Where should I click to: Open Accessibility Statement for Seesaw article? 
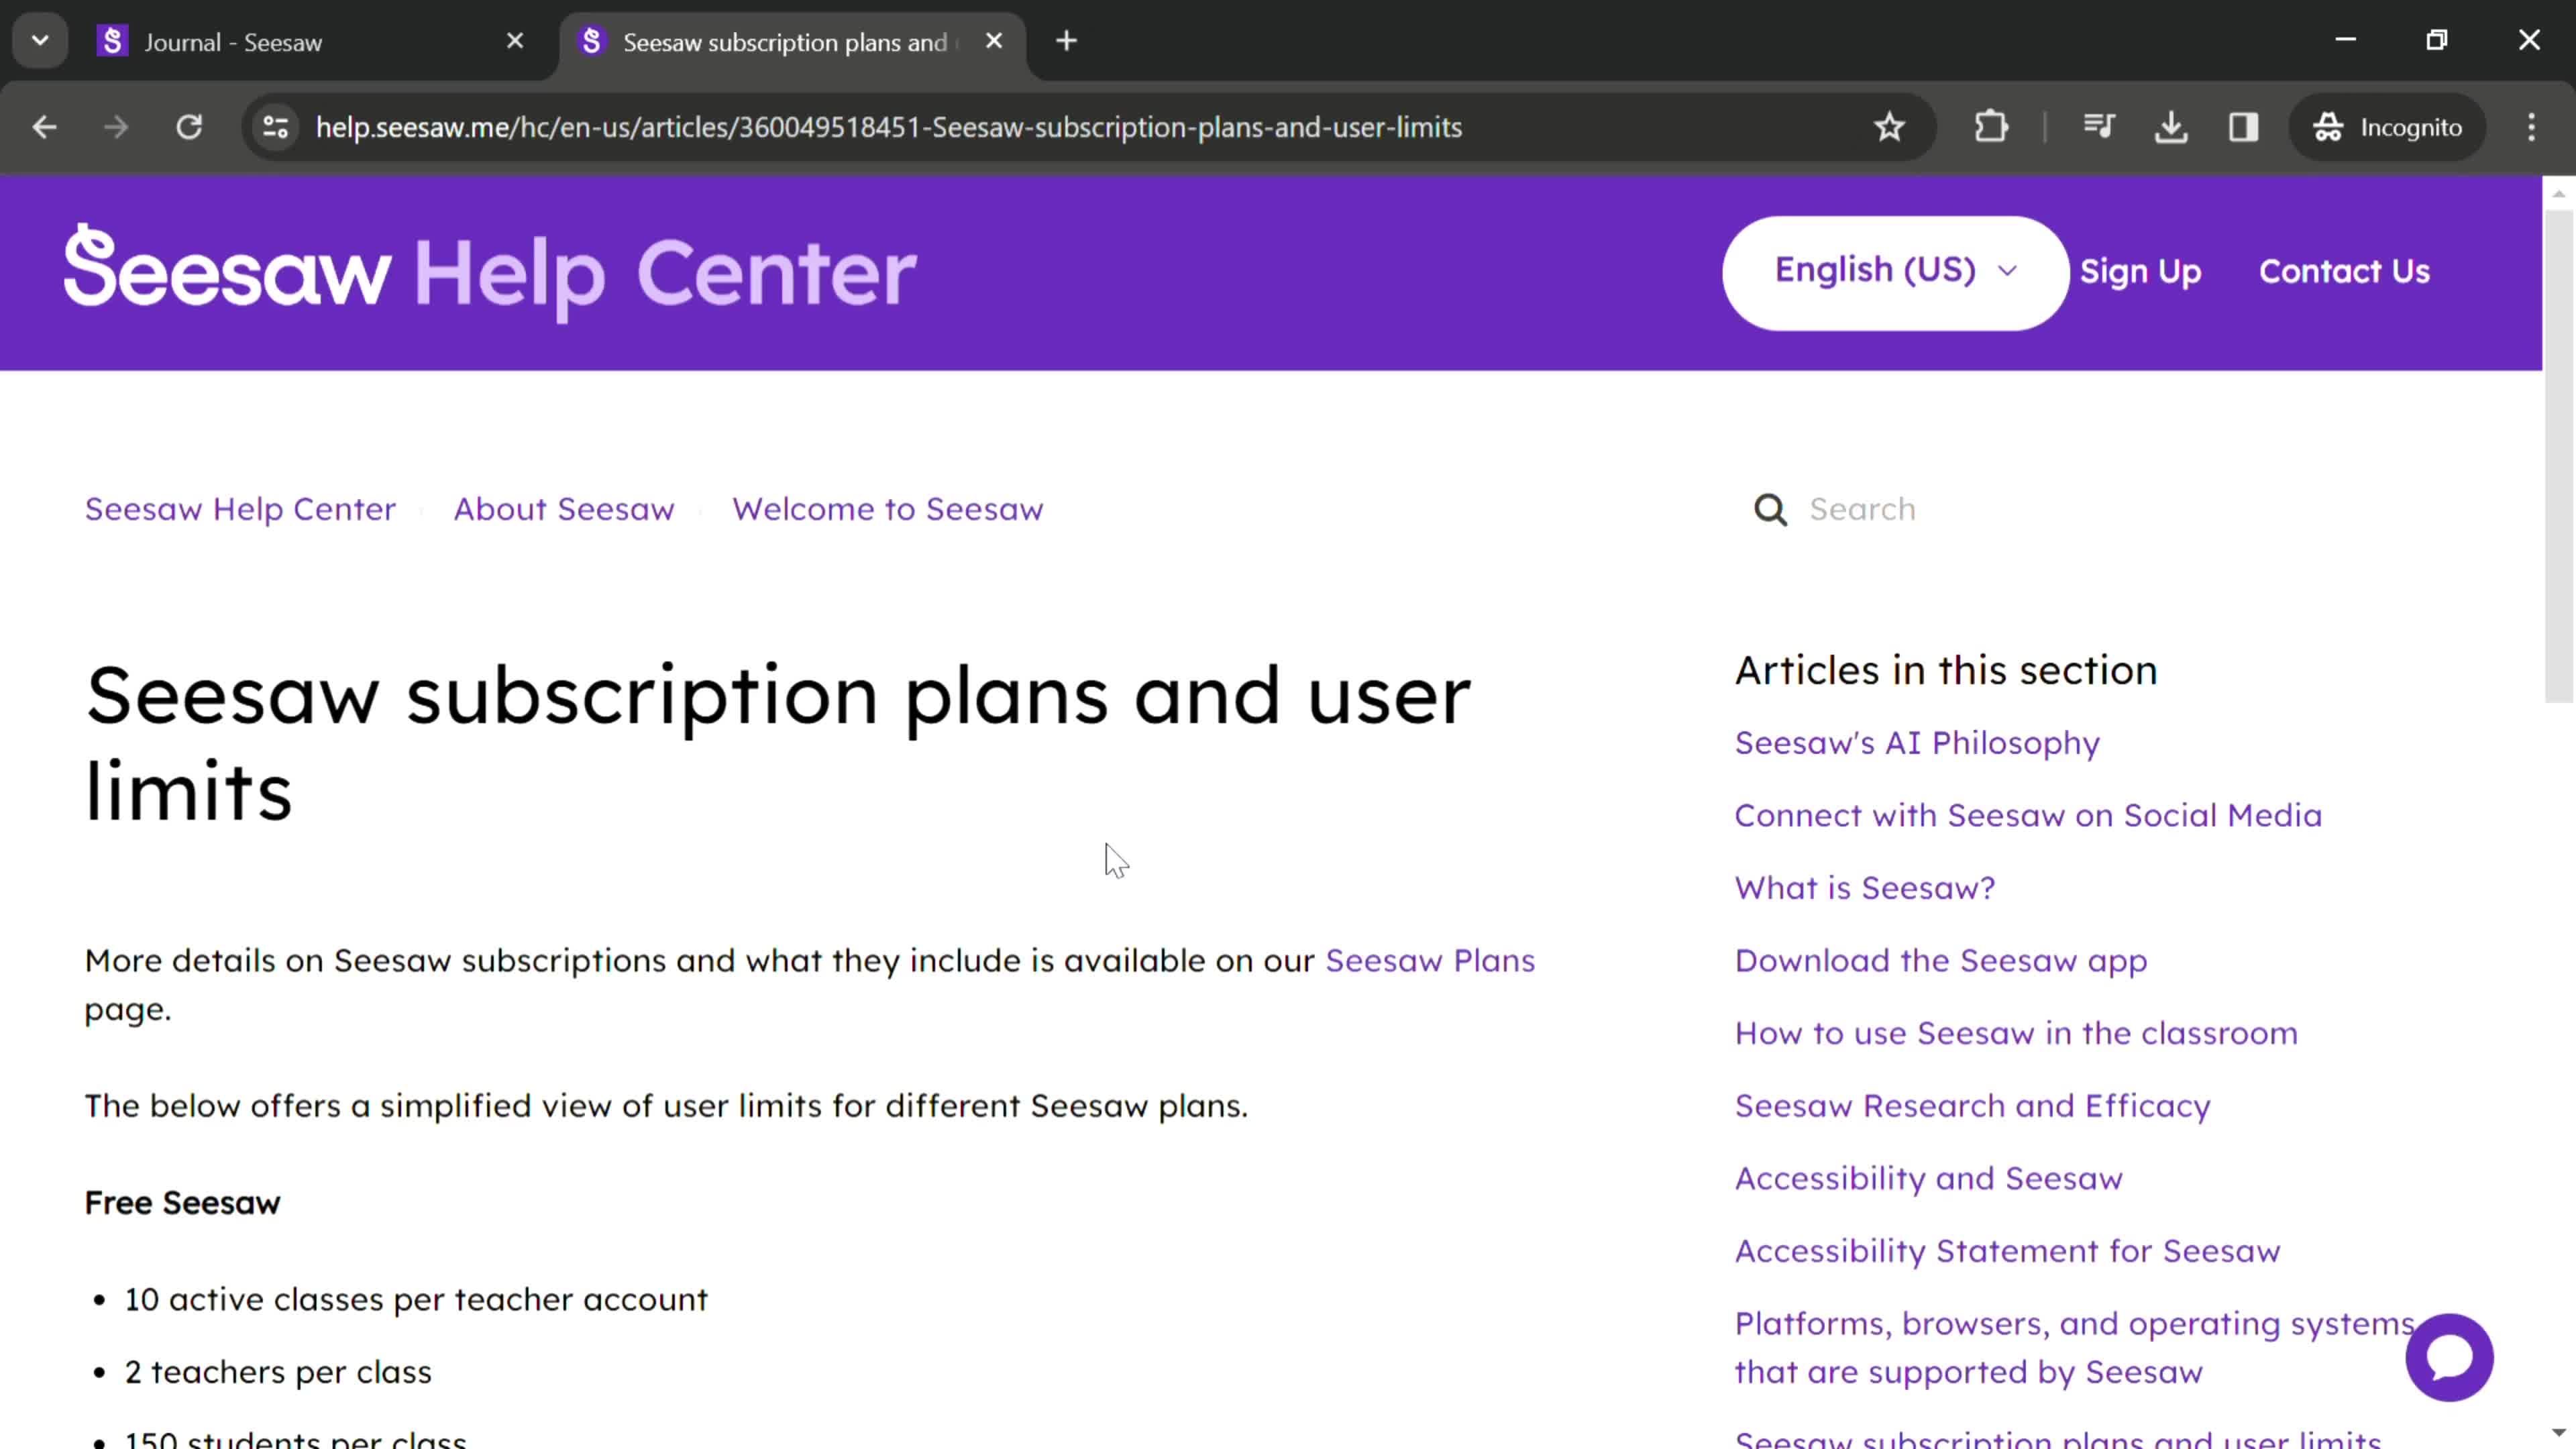2007,1251
